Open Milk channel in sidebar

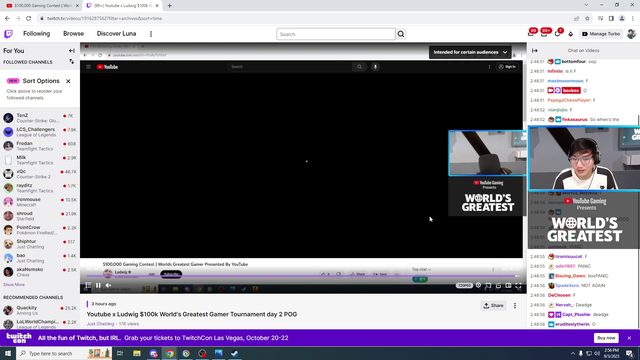pyautogui.click(x=40, y=160)
